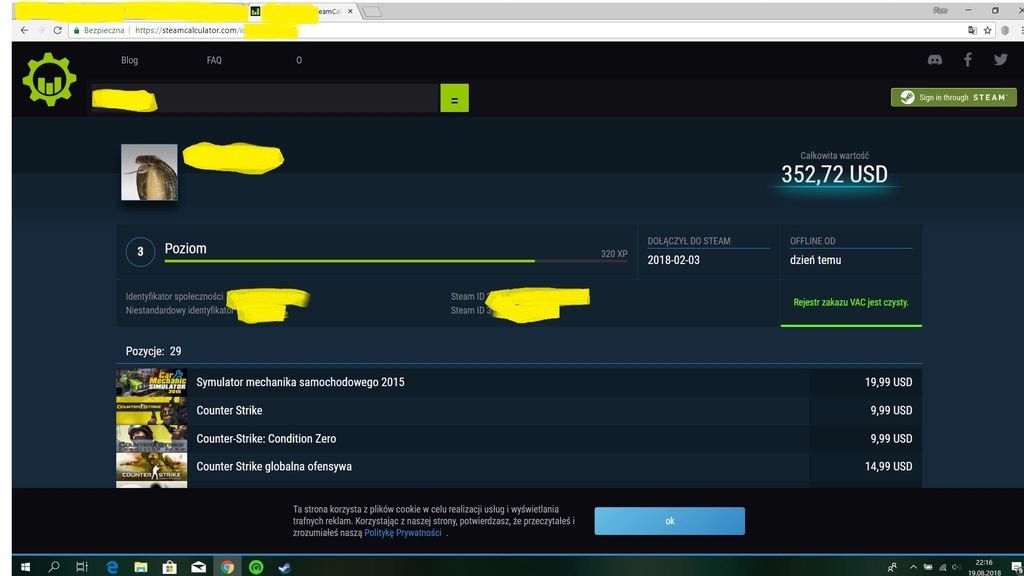Open the FAQ menu item

[x=214, y=60]
